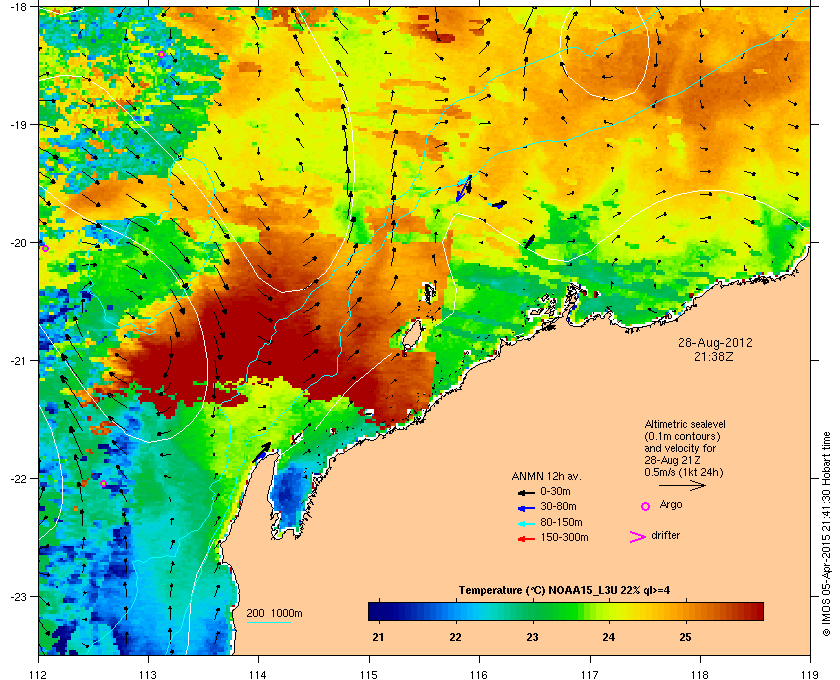The image size is (840, 680).
Task: Click the colorbar tick label 21
Action: click(379, 637)
